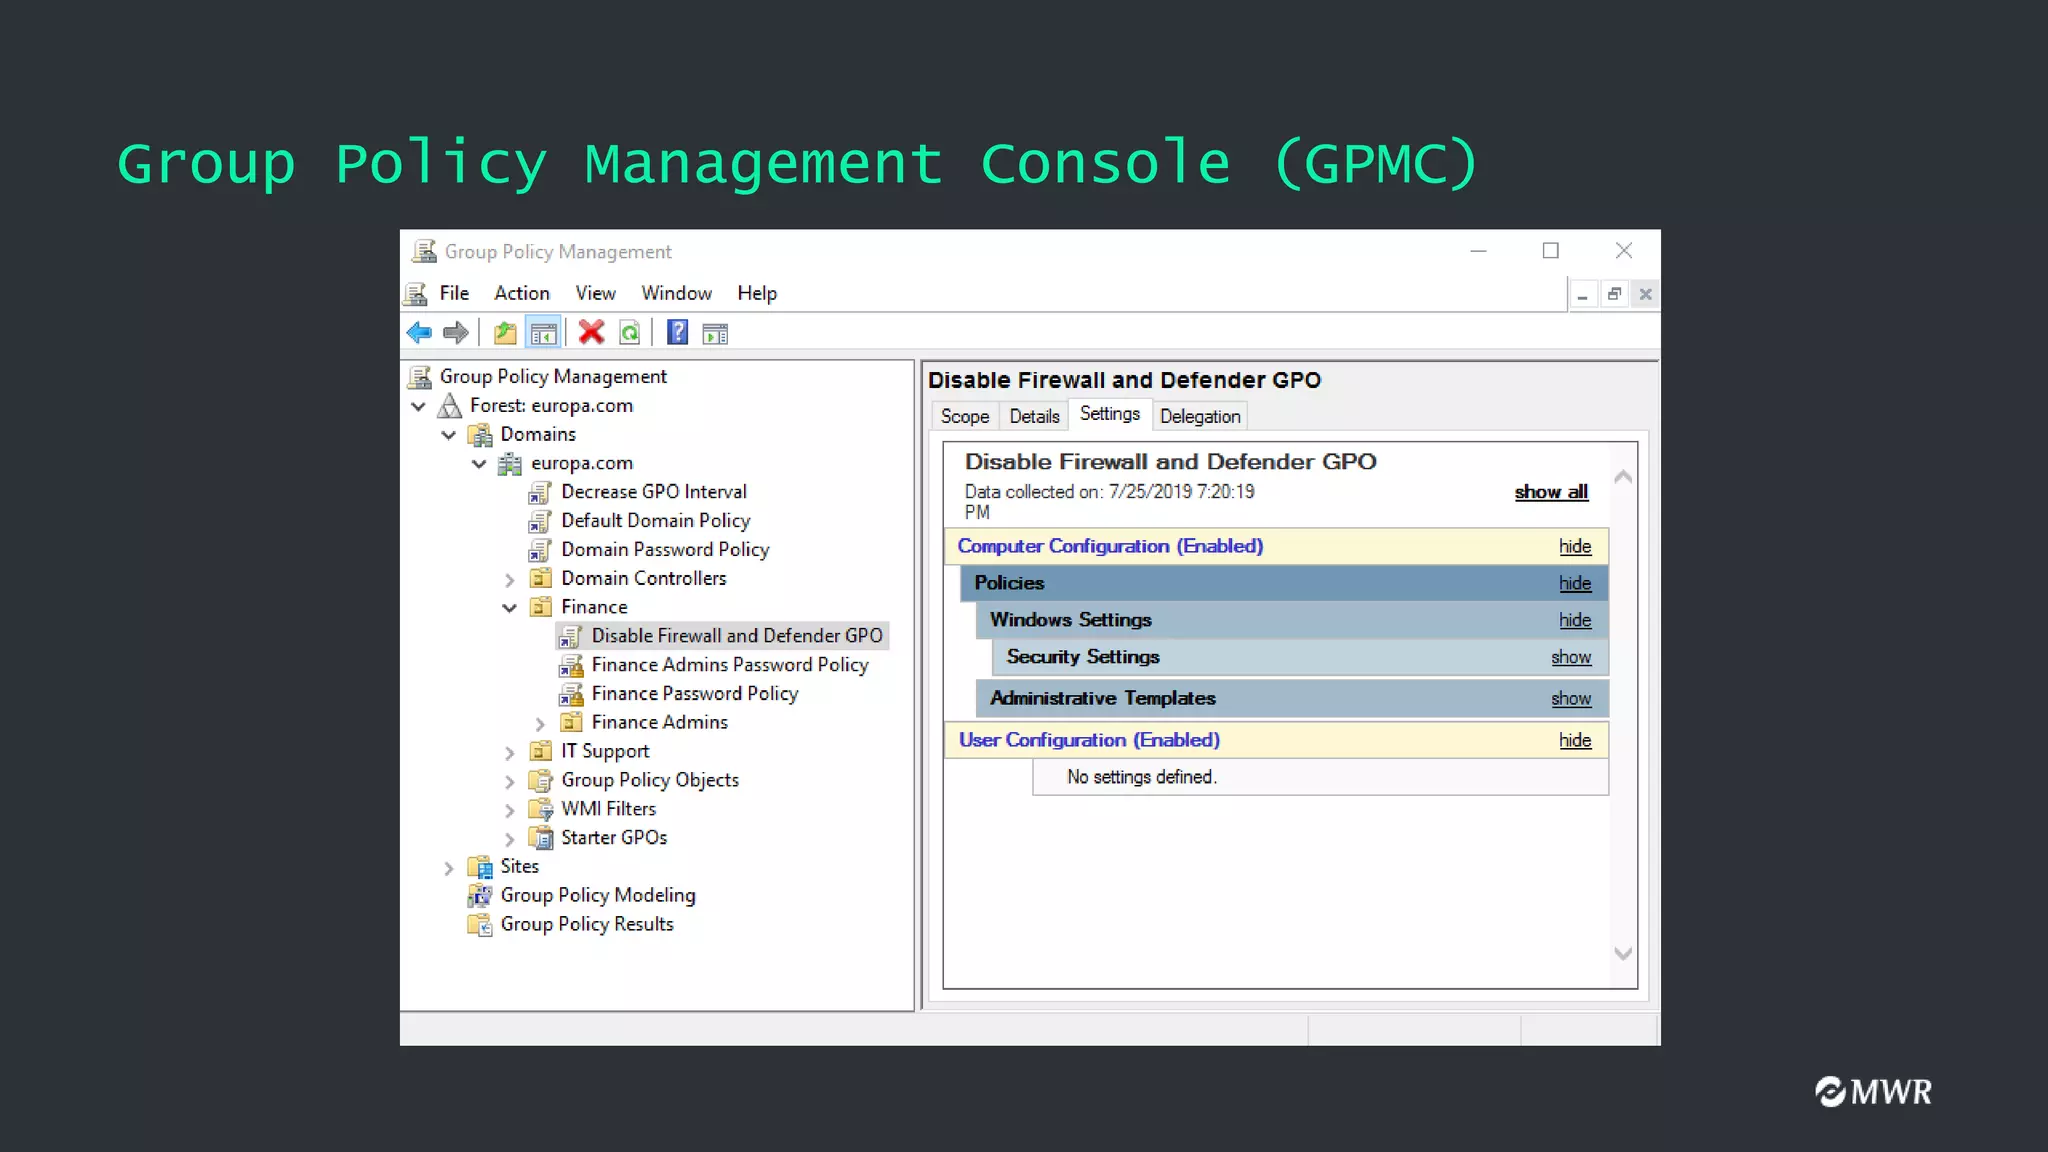Switch to the Details tab
This screenshot has height=1152, width=2048.
click(1034, 416)
